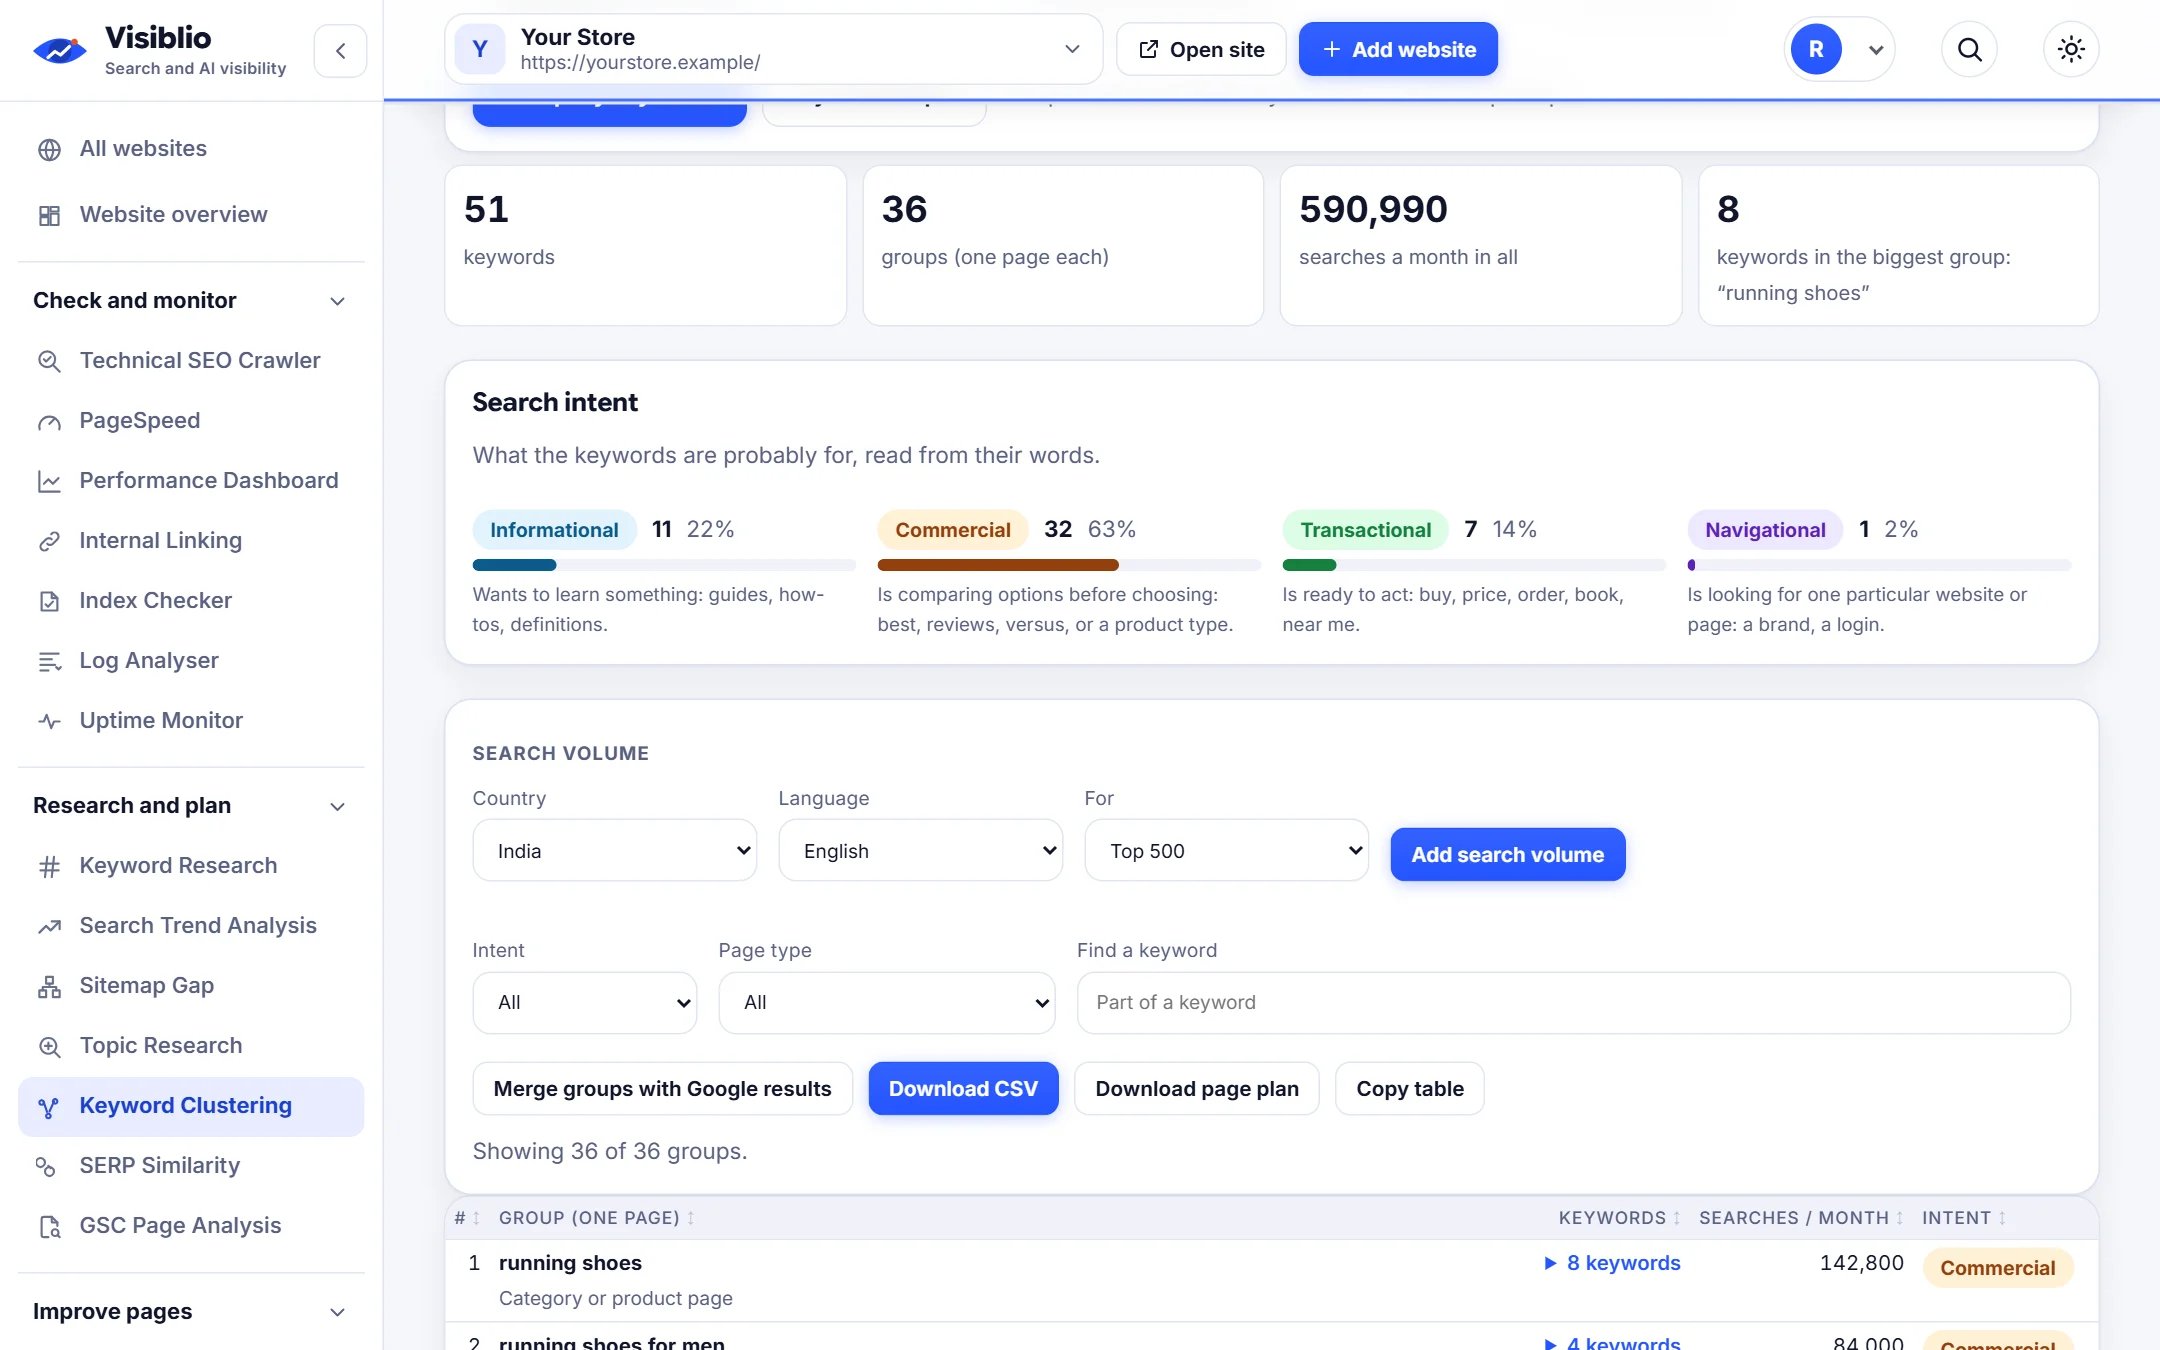
Task: Open the Language dropdown showing English
Action: (x=920, y=850)
